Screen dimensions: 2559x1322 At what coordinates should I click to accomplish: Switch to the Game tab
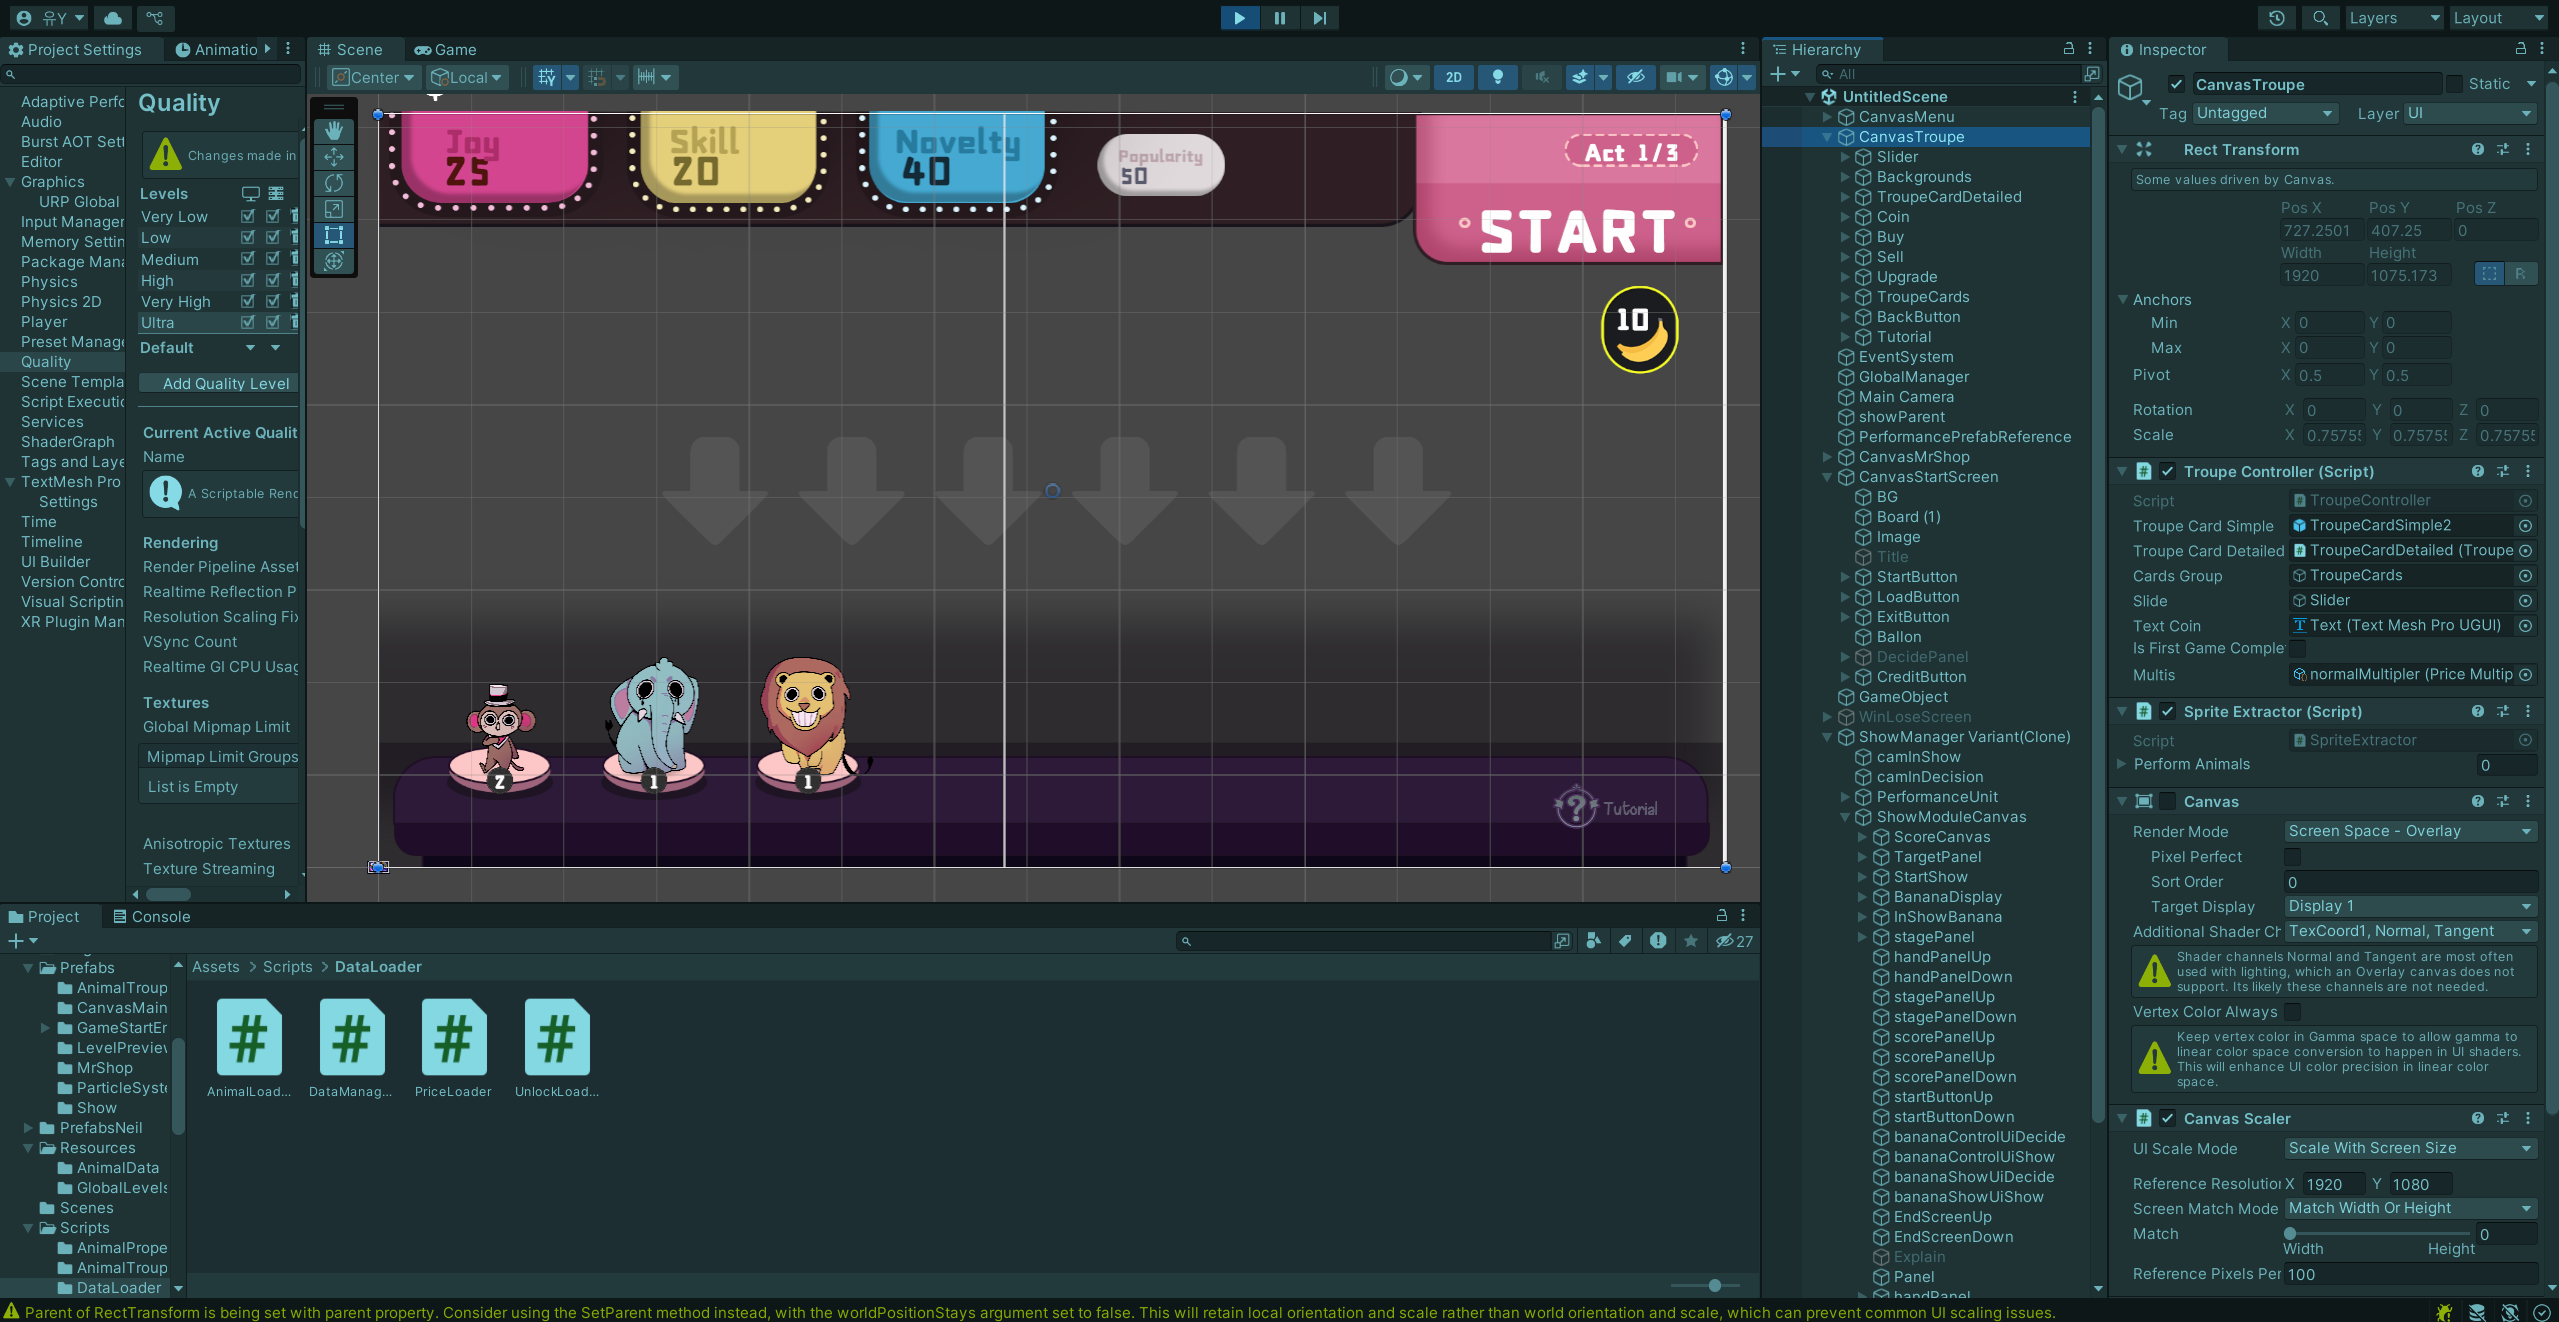(446, 49)
